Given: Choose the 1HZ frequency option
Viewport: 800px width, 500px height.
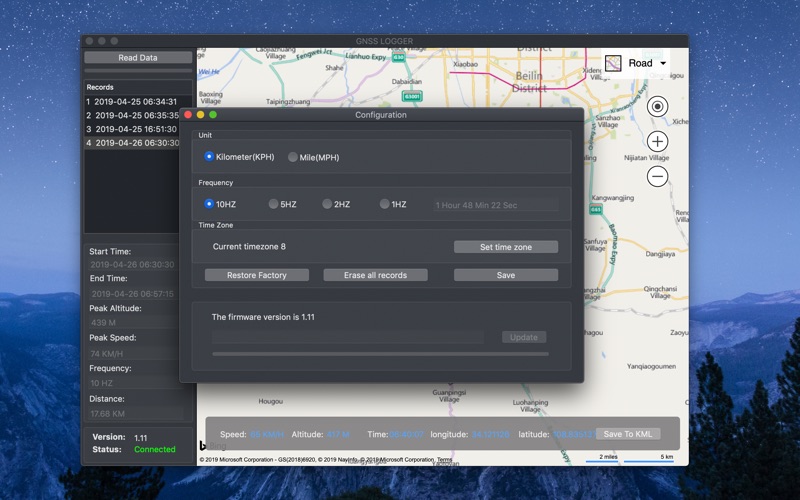Looking at the screenshot, I should (384, 204).
